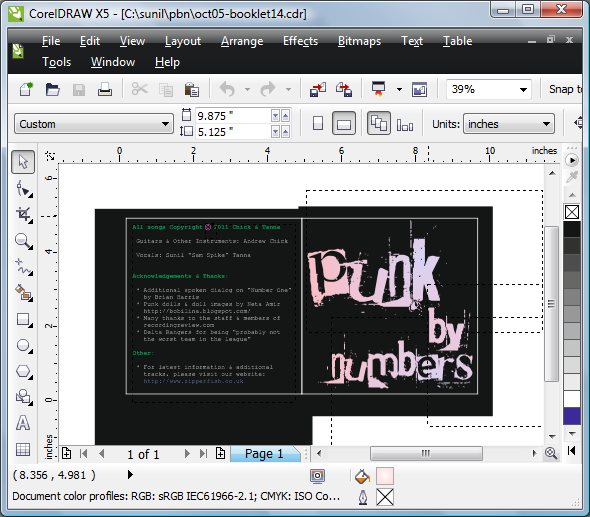This screenshot has width=590, height=517.
Task: Select the Text tool
Action: (23, 423)
